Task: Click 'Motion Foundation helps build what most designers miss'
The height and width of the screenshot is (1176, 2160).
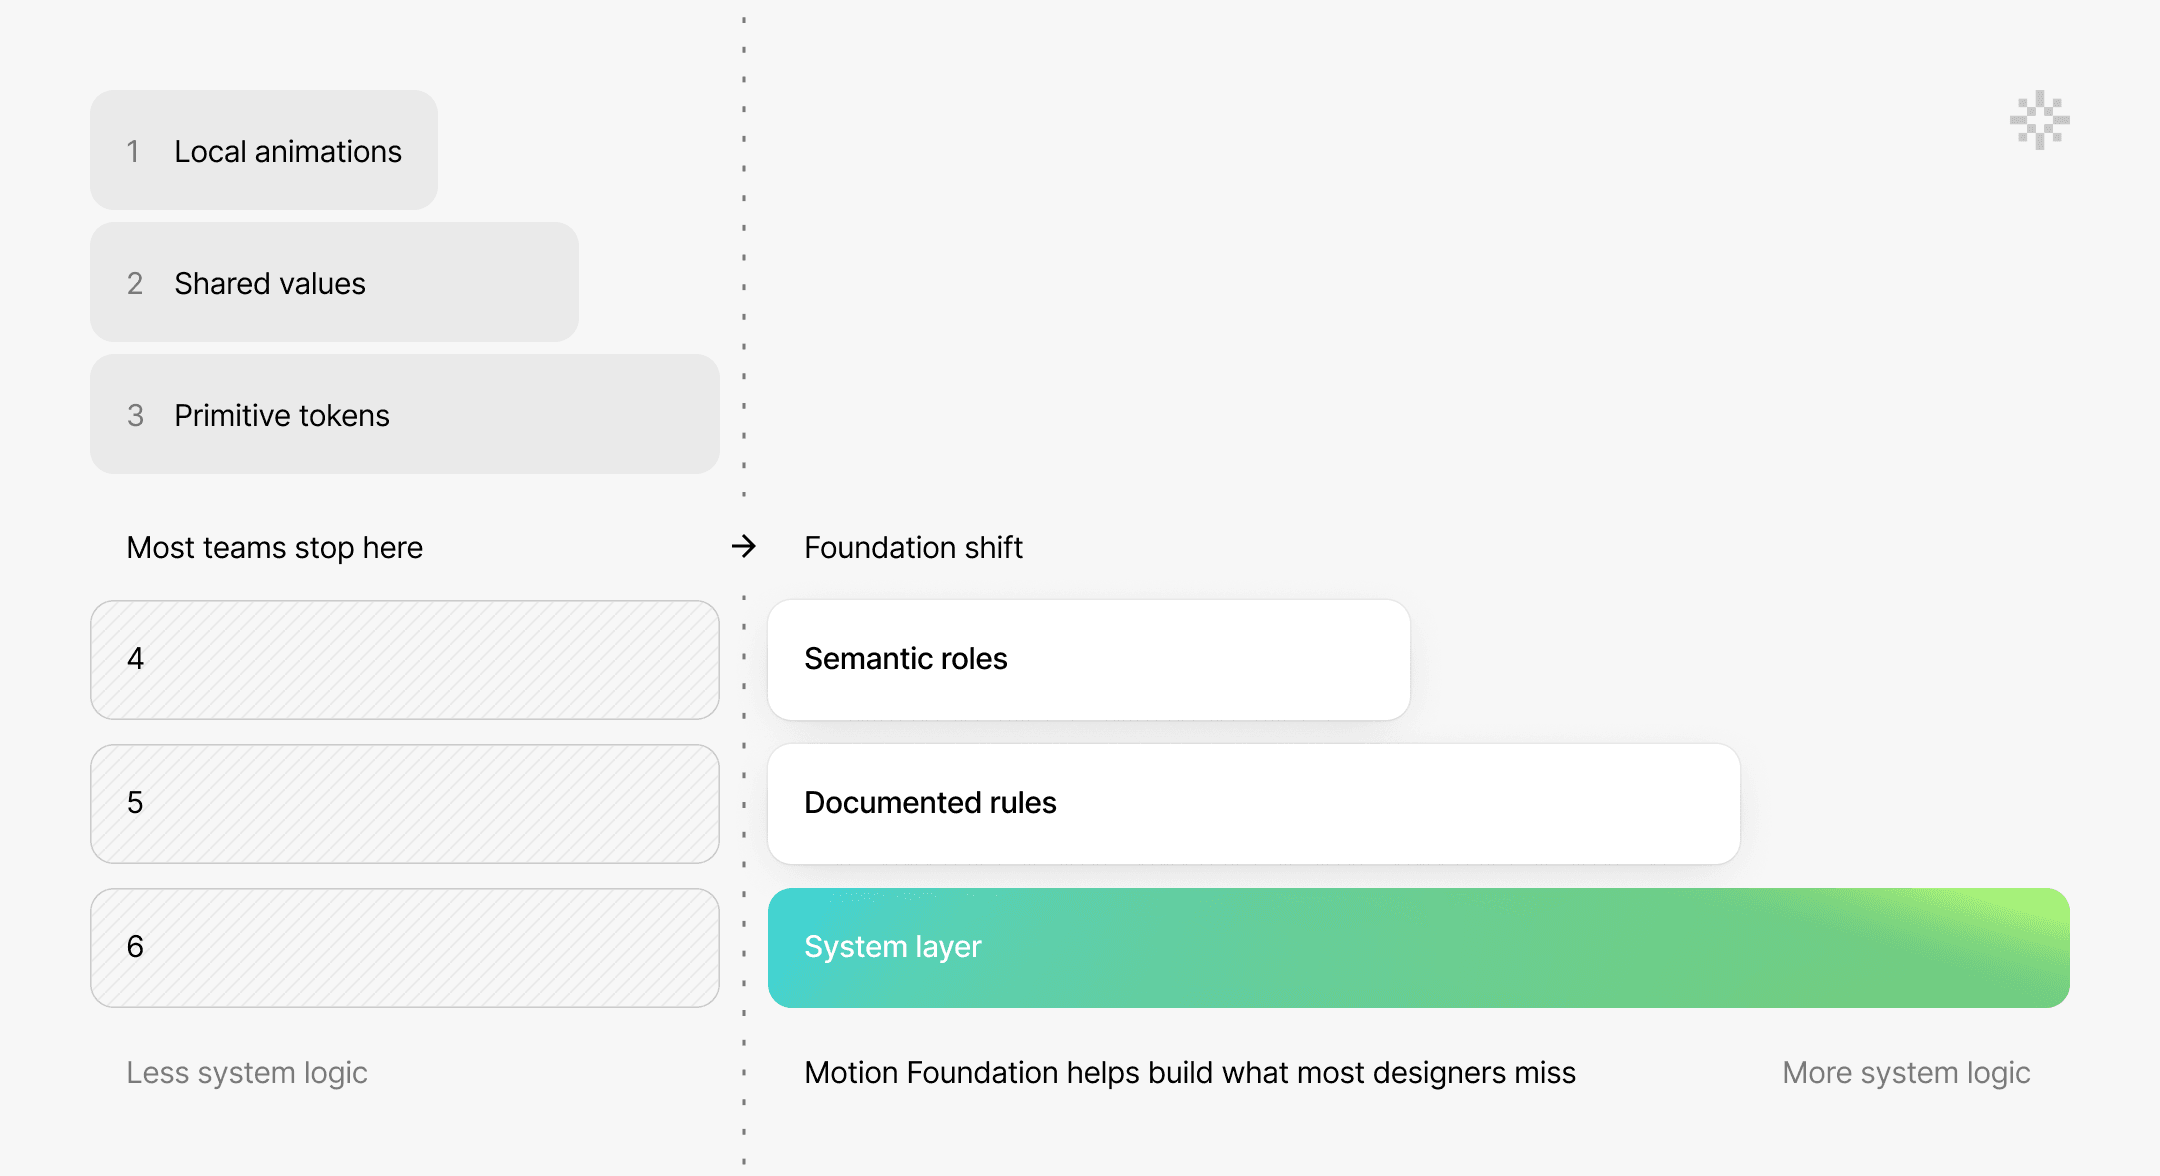Action: [1190, 1073]
